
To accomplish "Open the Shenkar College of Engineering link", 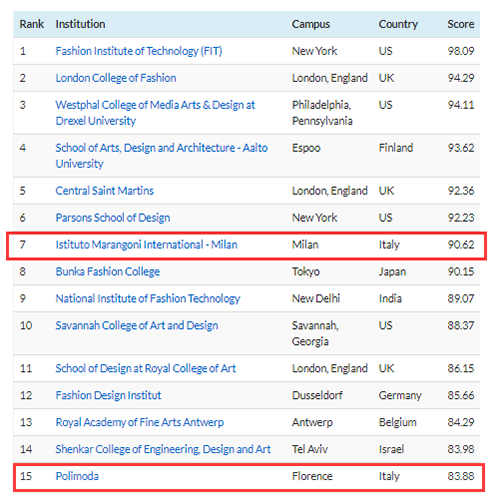I will click(163, 449).
